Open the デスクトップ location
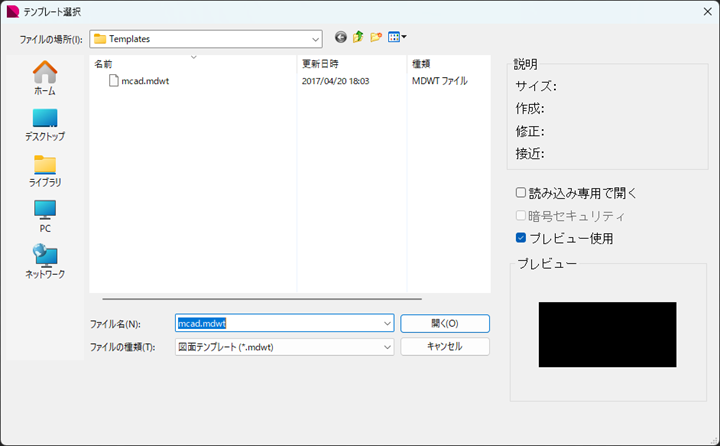The image size is (720, 446). tap(45, 125)
